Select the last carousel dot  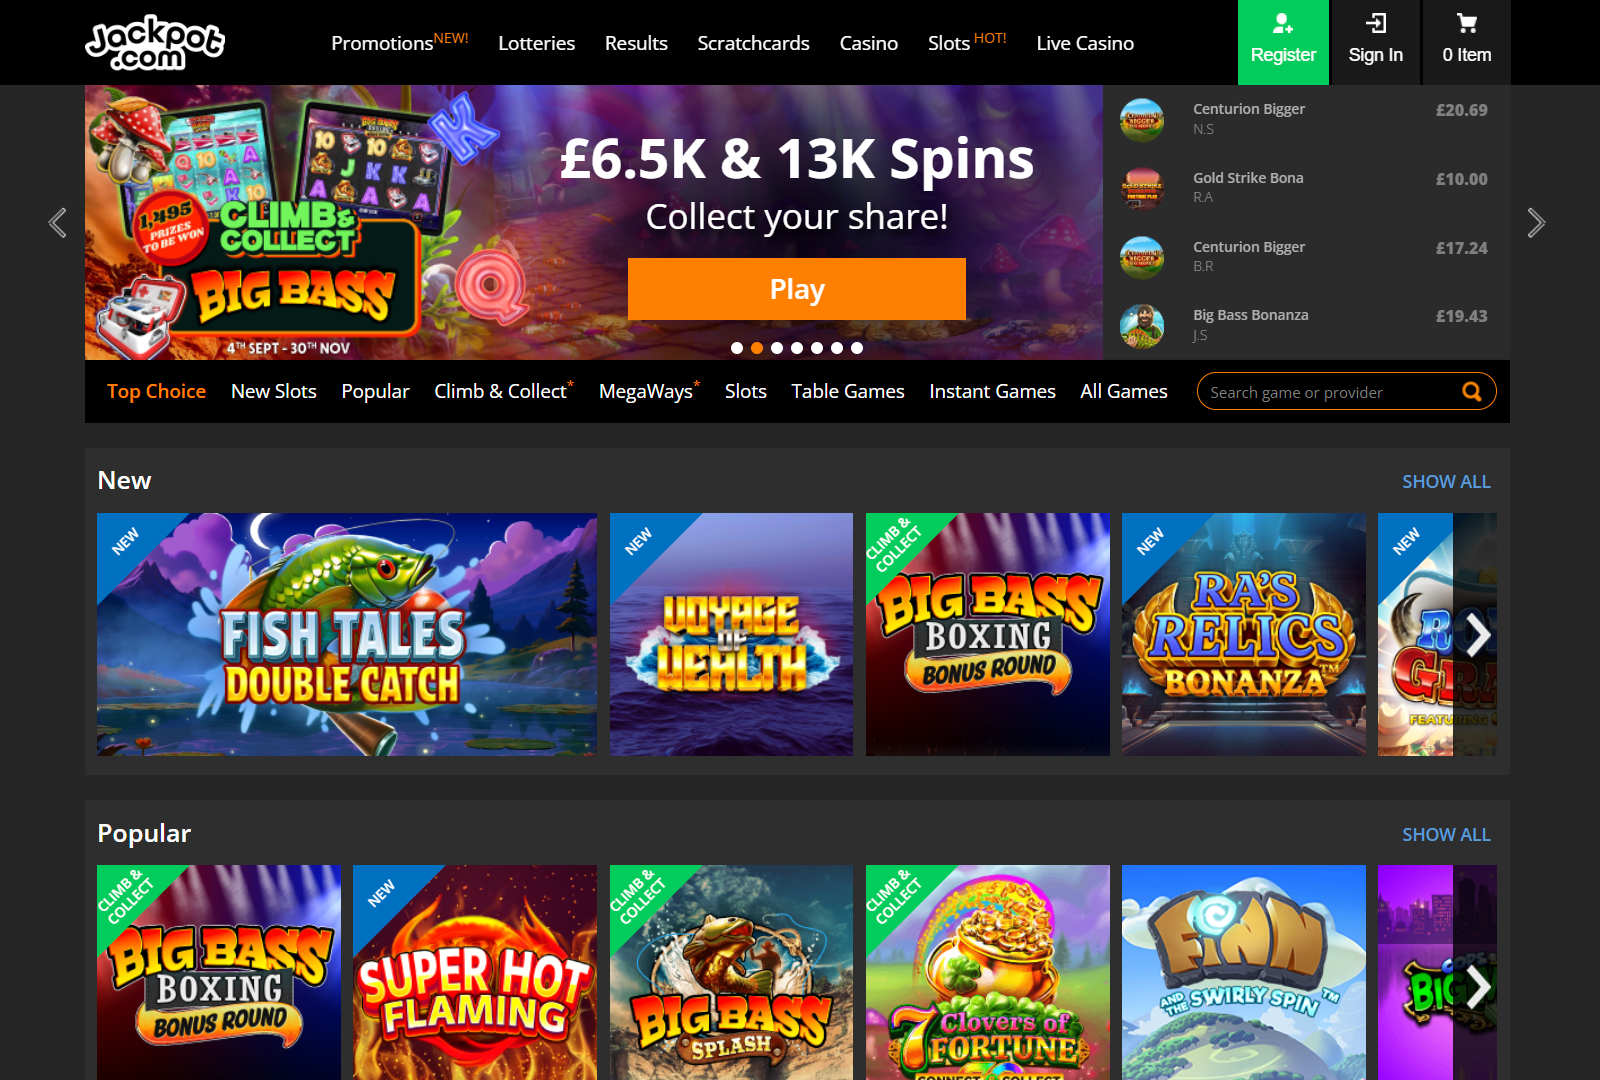(x=857, y=348)
